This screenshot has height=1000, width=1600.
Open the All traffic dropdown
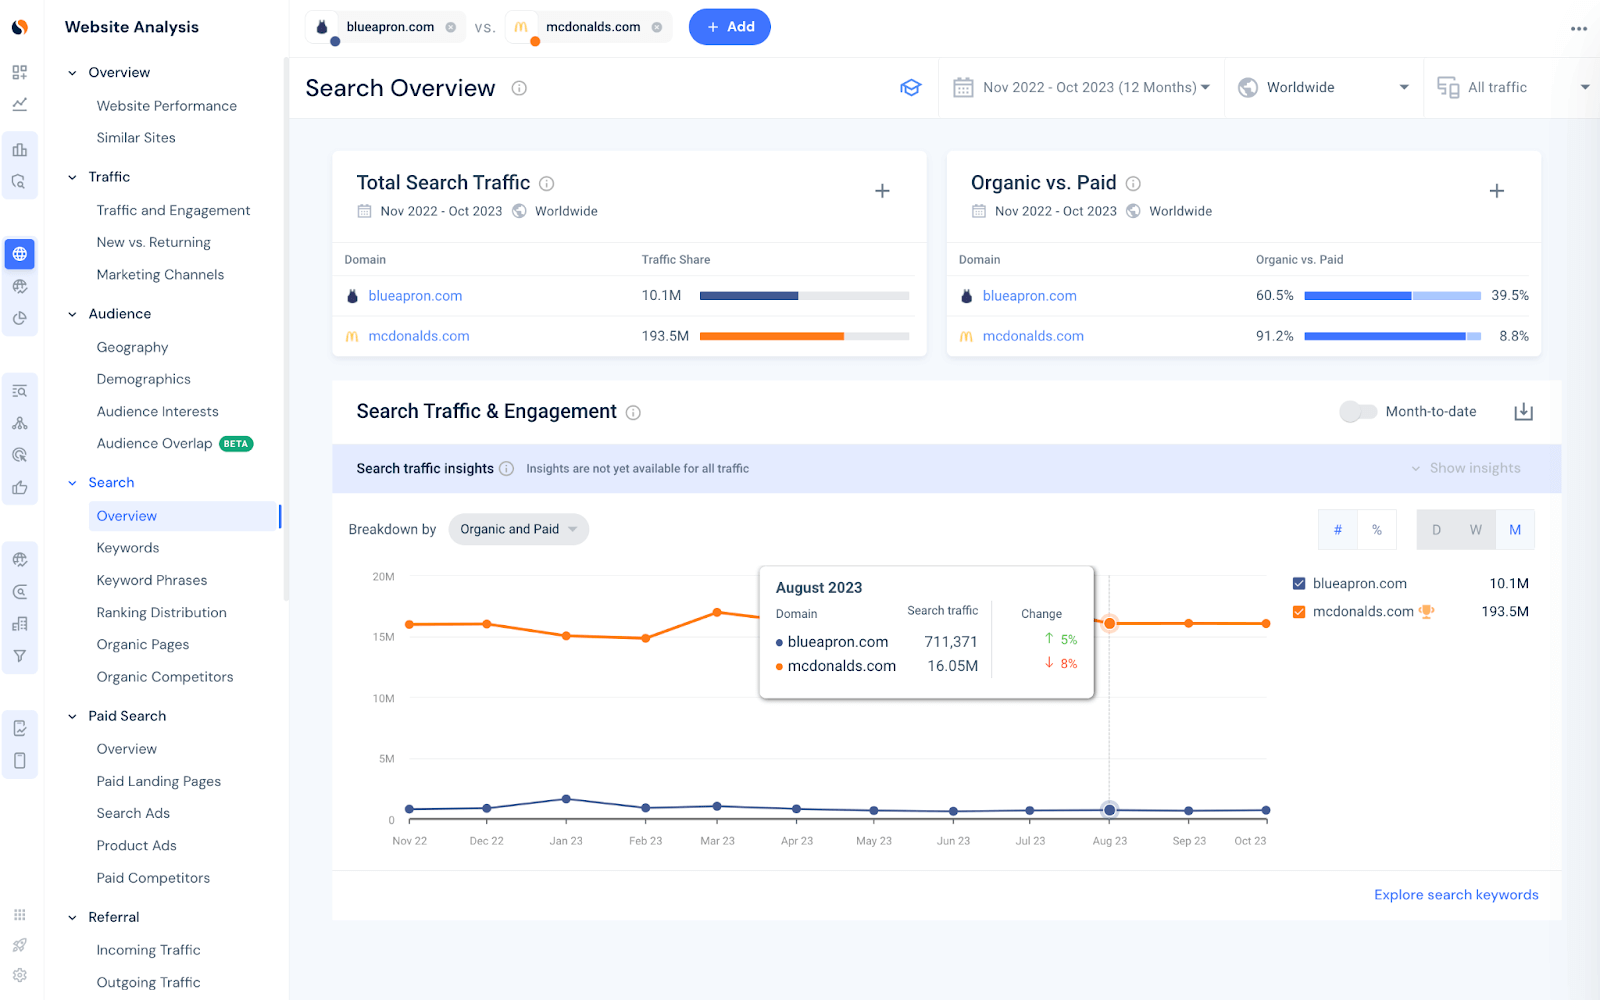tap(1512, 88)
